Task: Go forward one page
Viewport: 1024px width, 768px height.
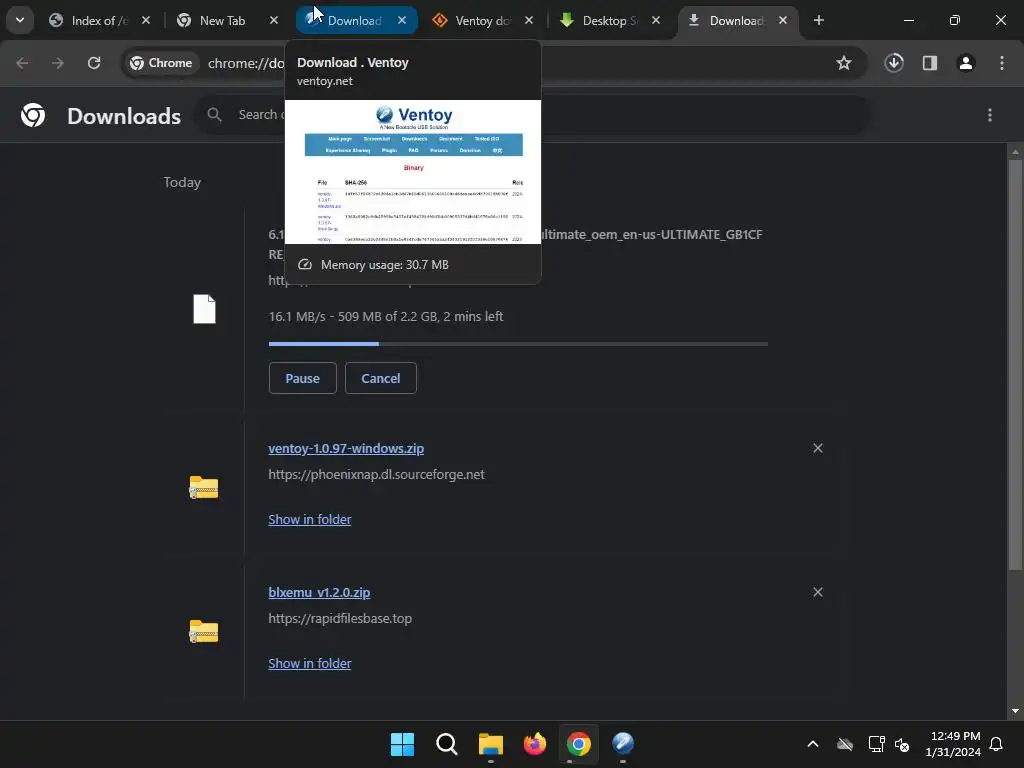Action: pyautogui.click(x=58, y=63)
